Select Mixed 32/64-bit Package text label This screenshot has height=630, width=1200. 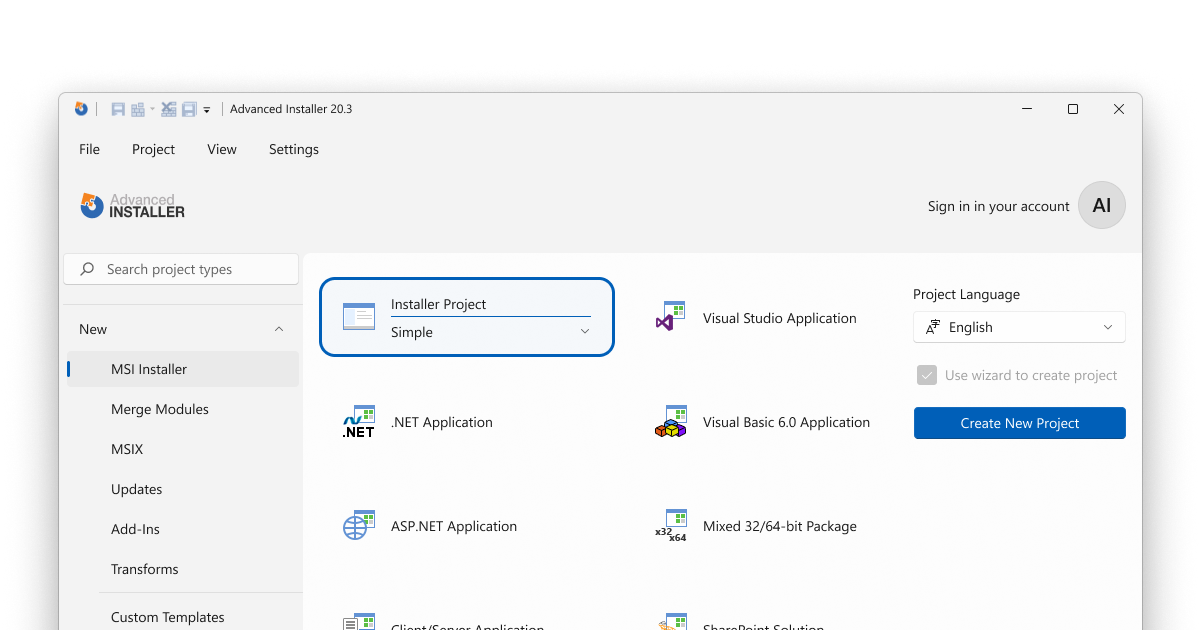pos(780,526)
